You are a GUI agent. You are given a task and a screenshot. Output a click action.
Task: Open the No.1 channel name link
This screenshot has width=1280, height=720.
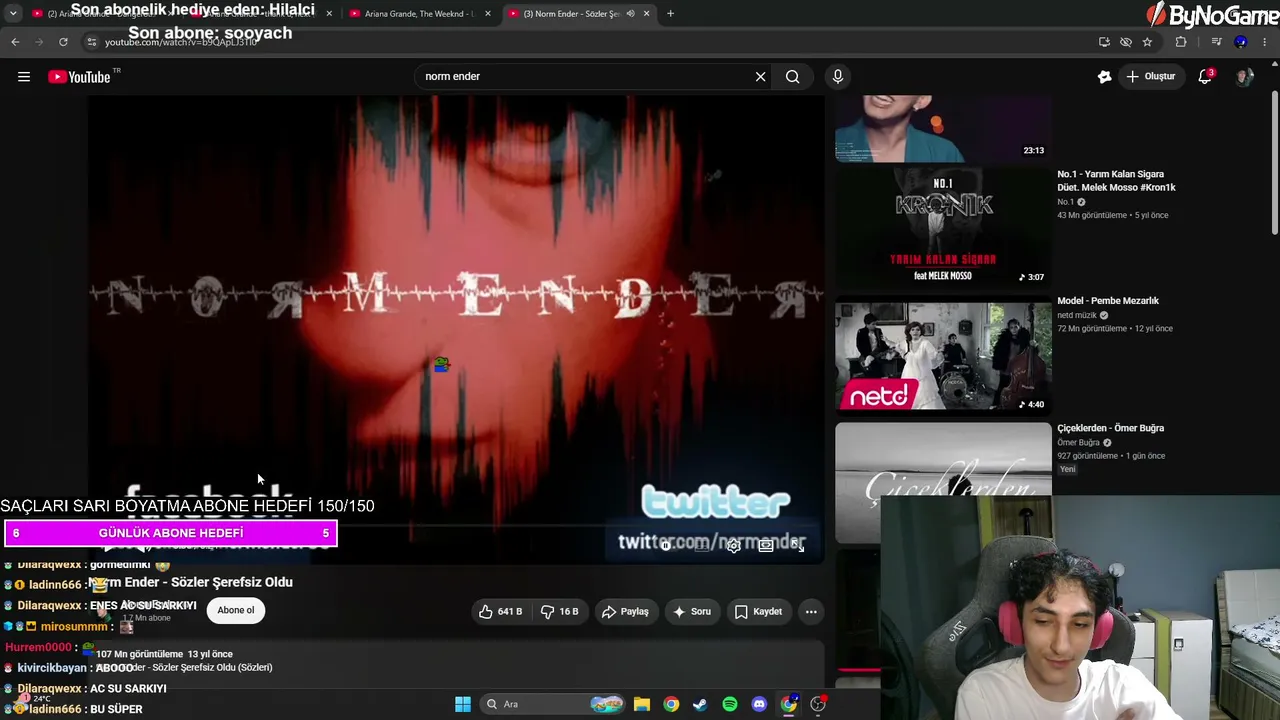[1065, 202]
